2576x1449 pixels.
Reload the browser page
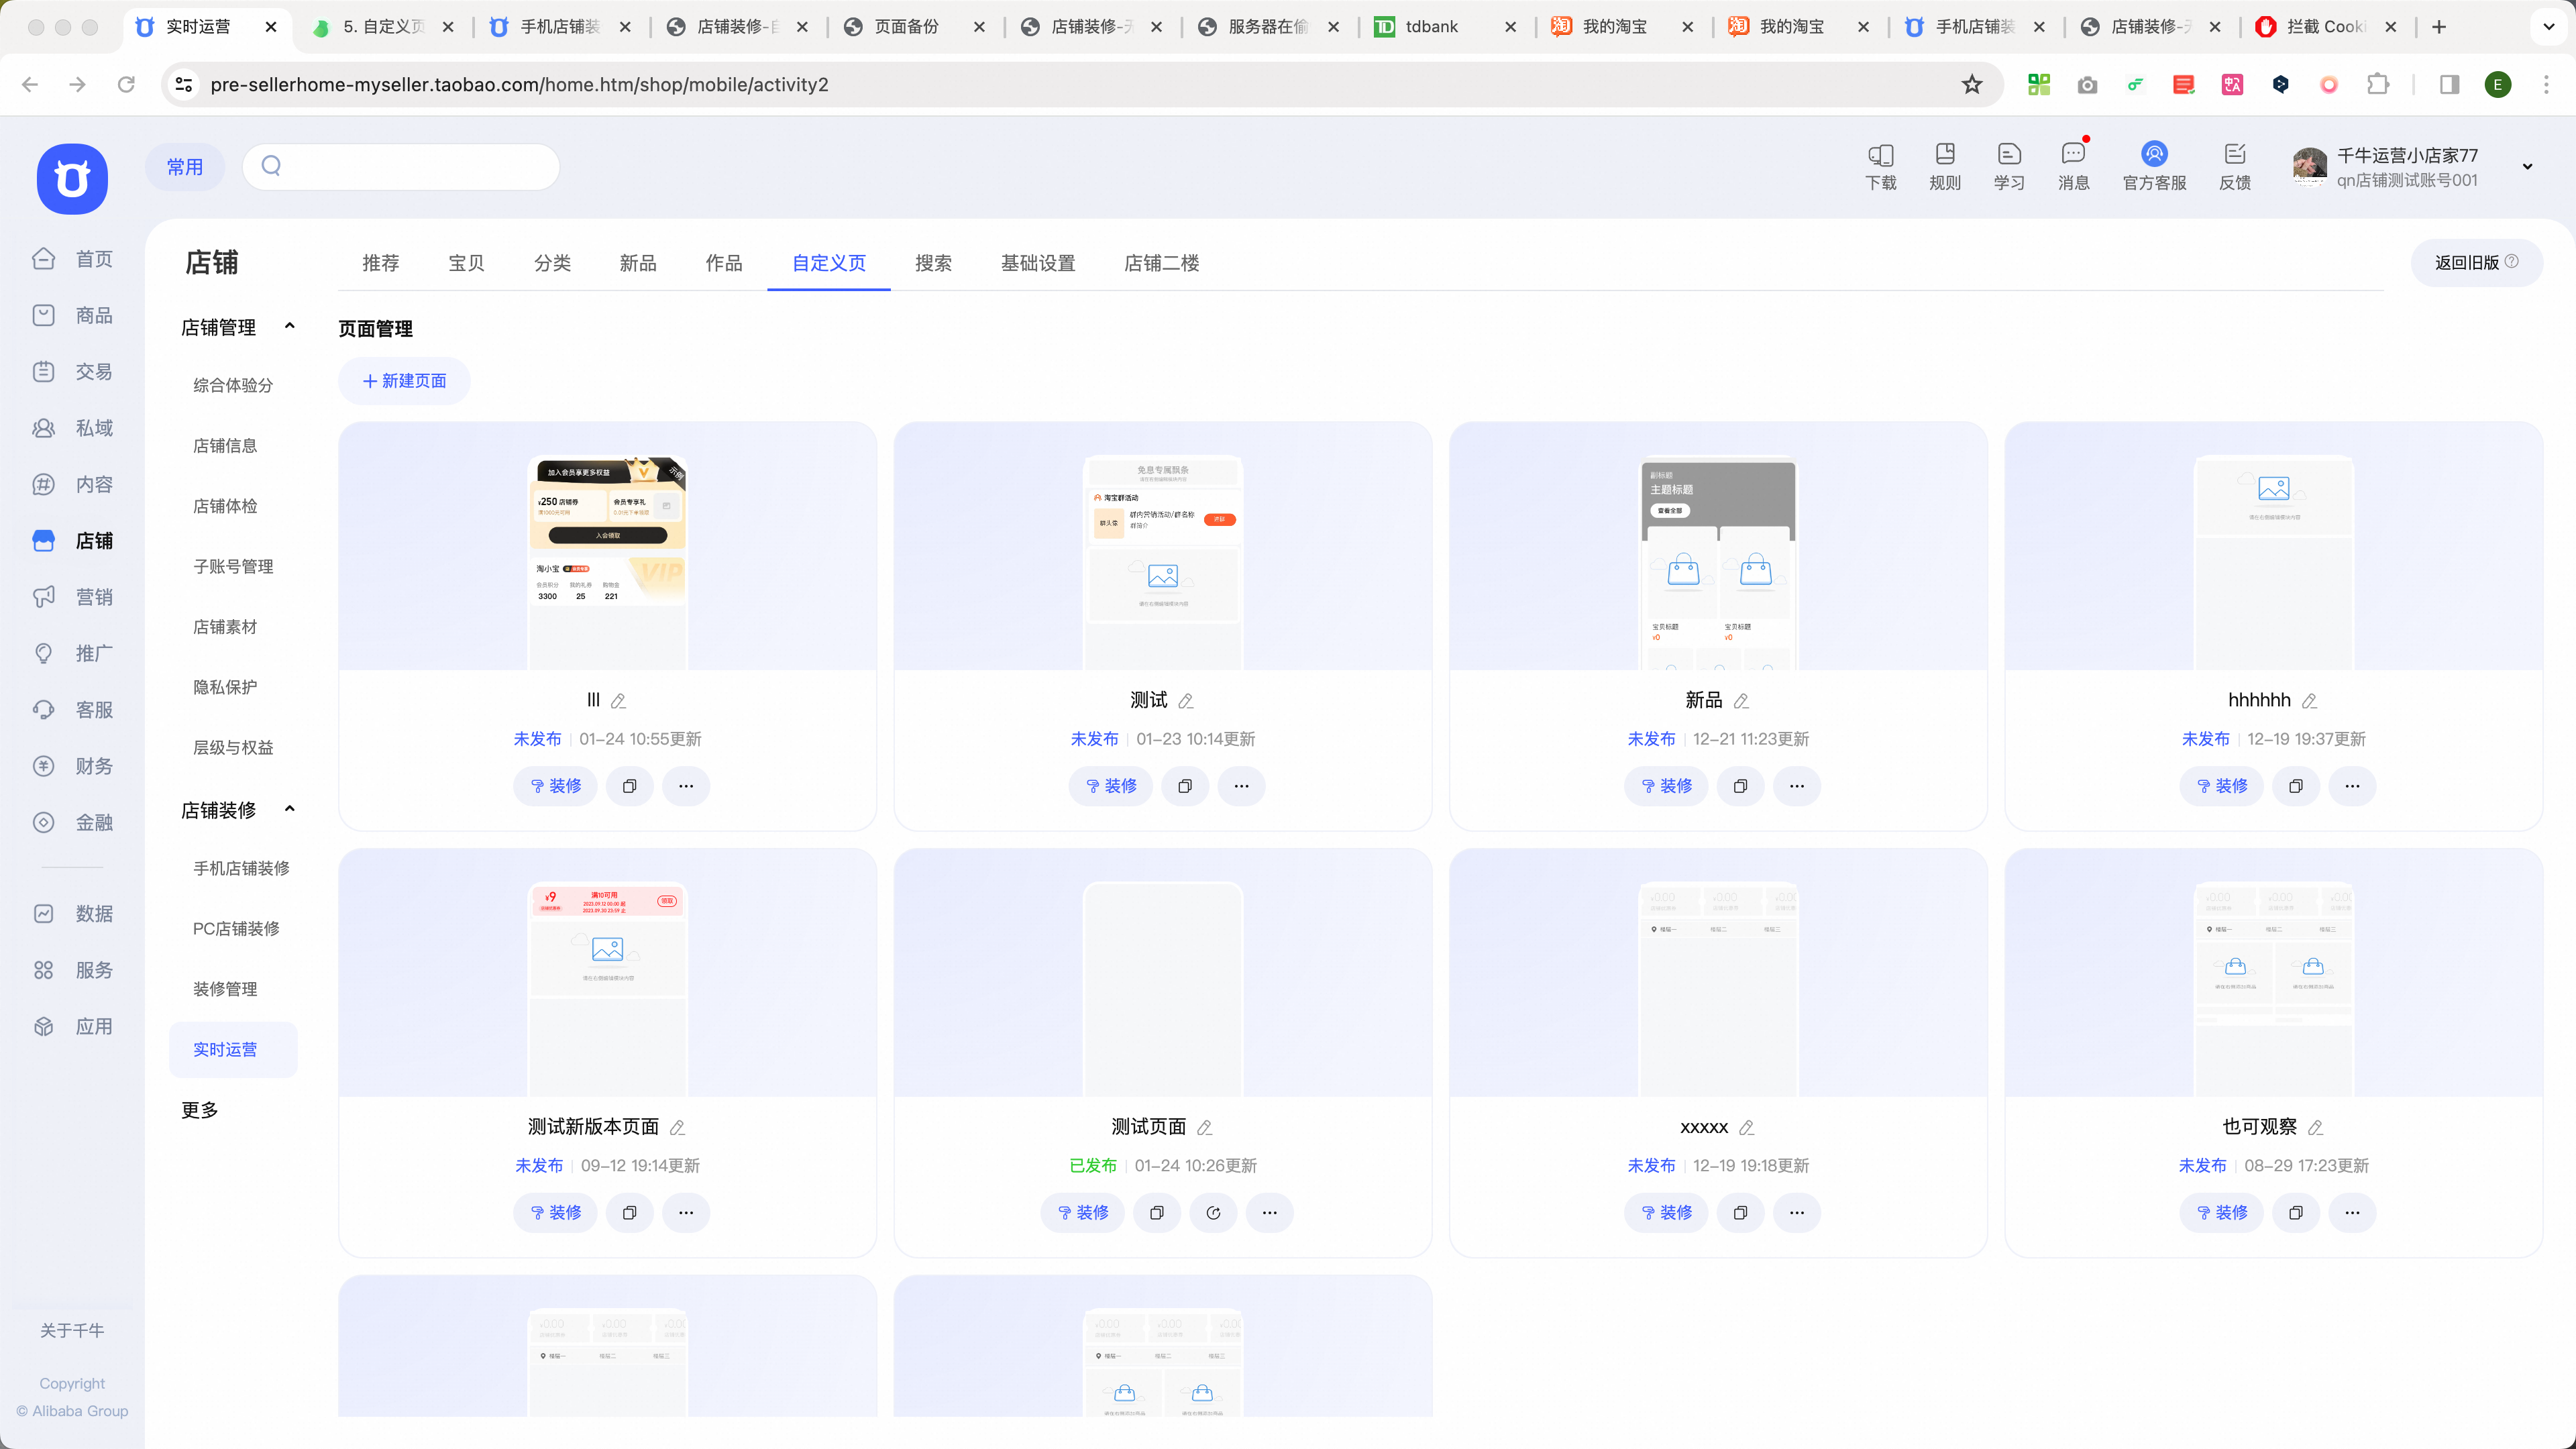click(126, 85)
